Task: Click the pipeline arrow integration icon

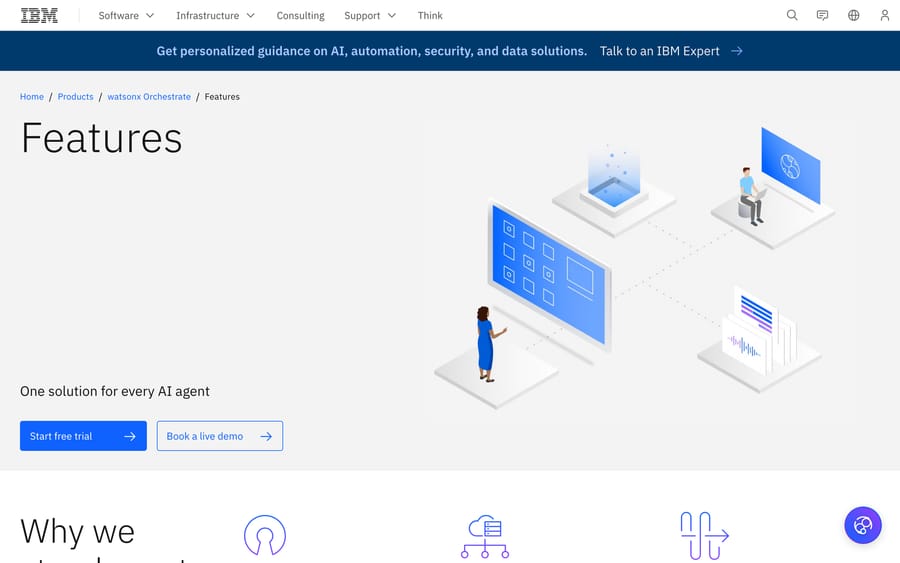Action: (x=704, y=535)
